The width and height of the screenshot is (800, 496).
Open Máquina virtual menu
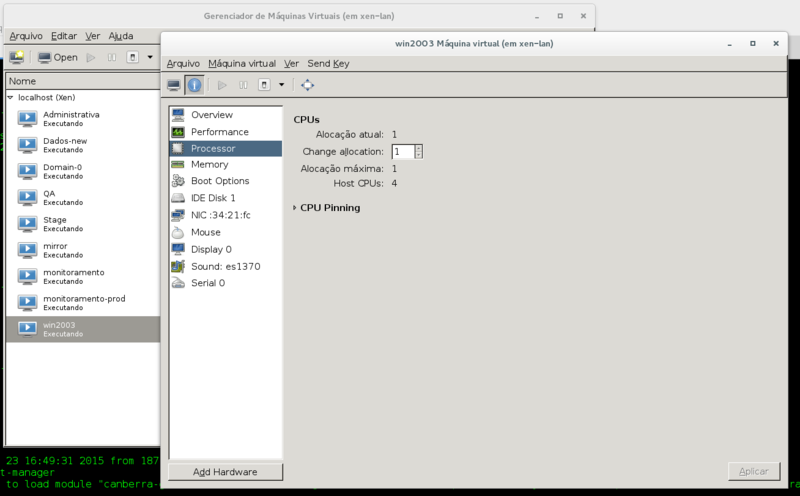pyautogui.click(x=242, y=63)
